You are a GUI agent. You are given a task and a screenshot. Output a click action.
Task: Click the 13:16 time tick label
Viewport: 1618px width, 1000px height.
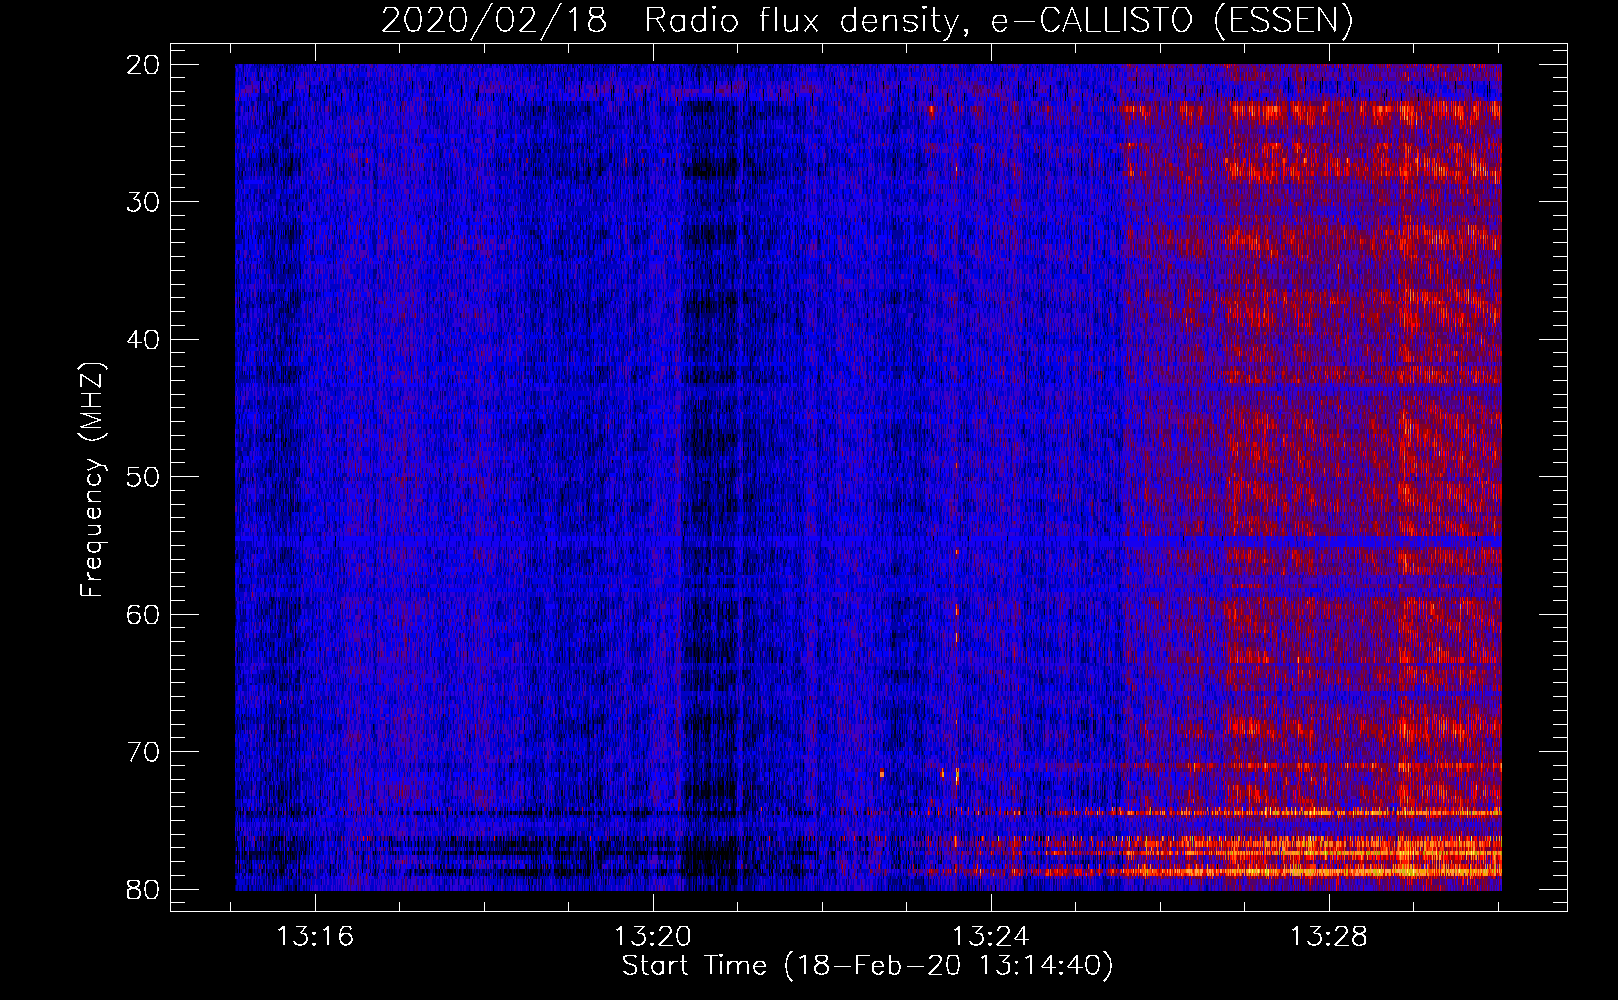pos(315,937)
